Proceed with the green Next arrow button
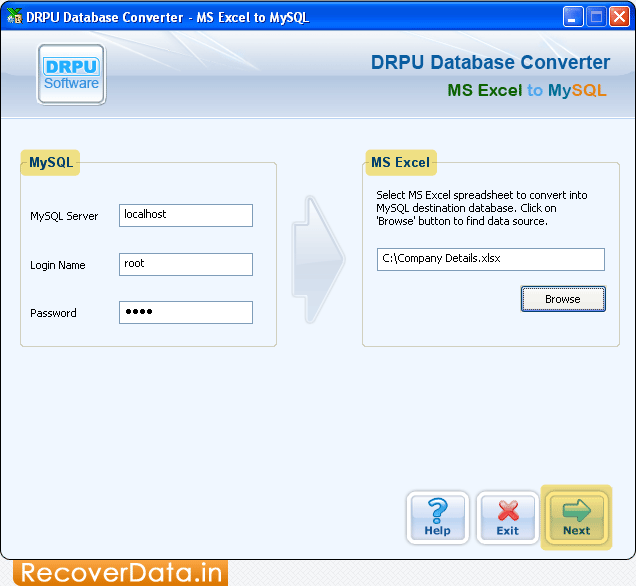The width and height of the screenshot is (636, 586). point(576,517)
